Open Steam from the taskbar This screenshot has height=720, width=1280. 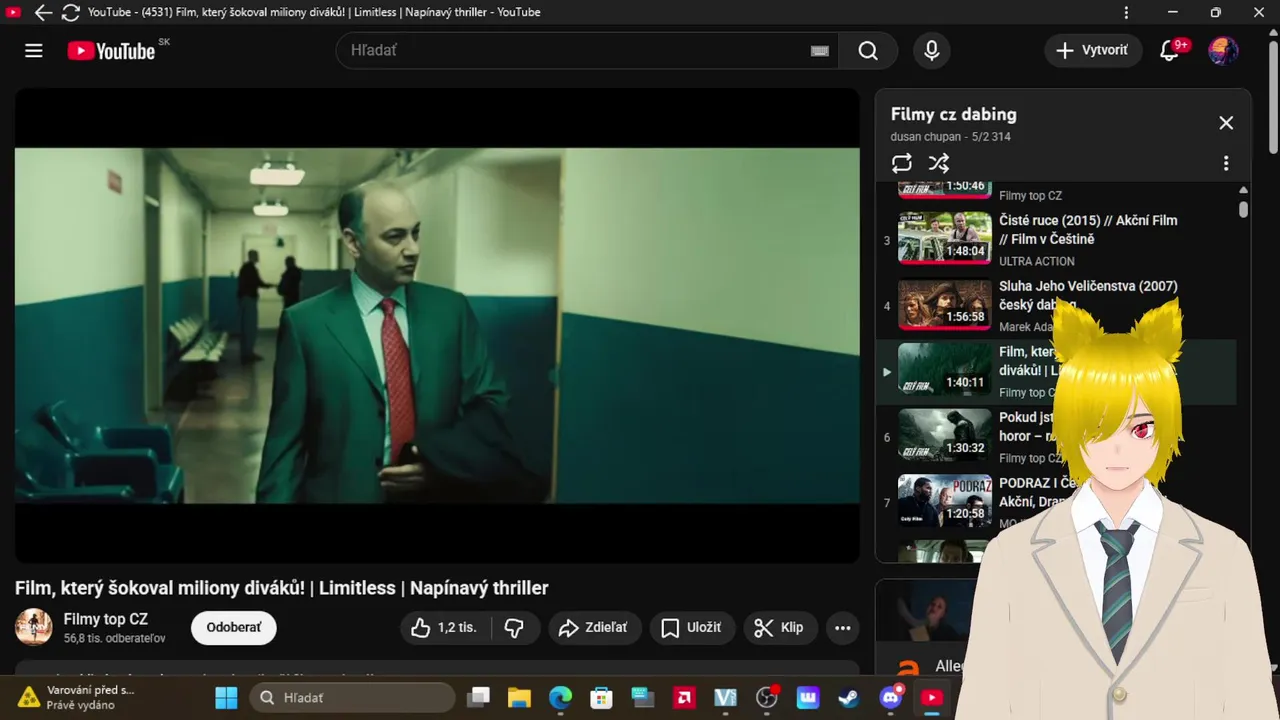pos(849,697)
